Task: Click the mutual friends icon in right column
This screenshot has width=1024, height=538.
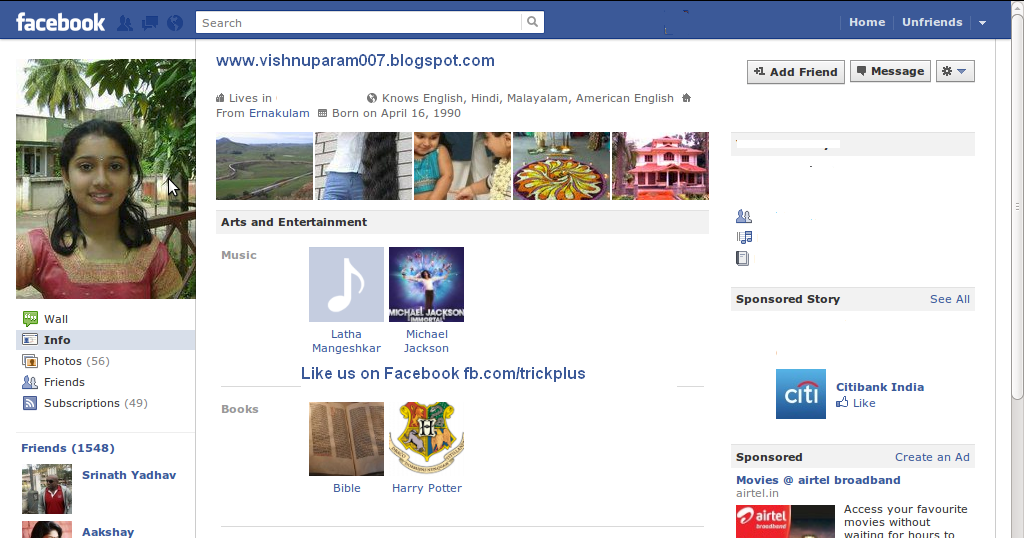Action: tap(744, 216)
